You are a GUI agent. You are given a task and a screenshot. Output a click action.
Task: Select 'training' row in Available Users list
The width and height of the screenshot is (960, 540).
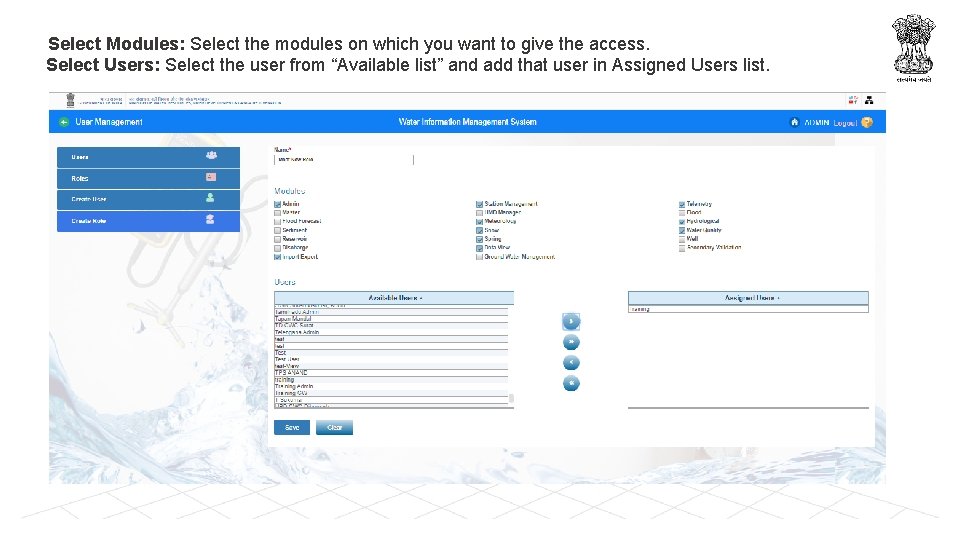click(391, 380)
